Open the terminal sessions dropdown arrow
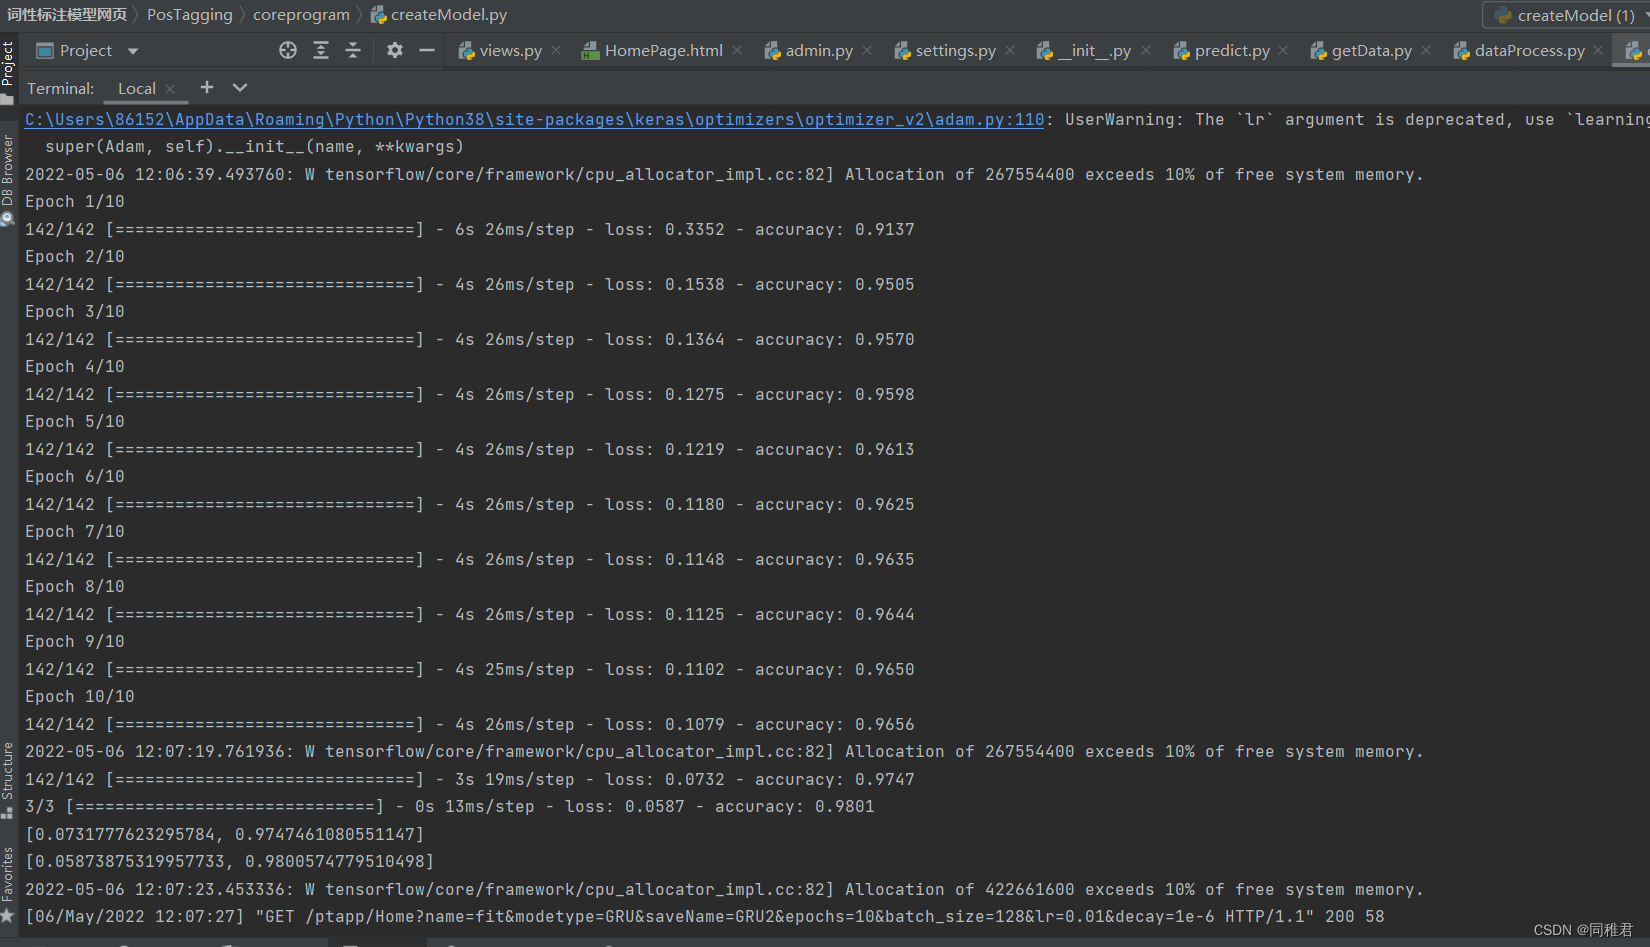The height and width of the screenshot is (947, 1650). 240,87
